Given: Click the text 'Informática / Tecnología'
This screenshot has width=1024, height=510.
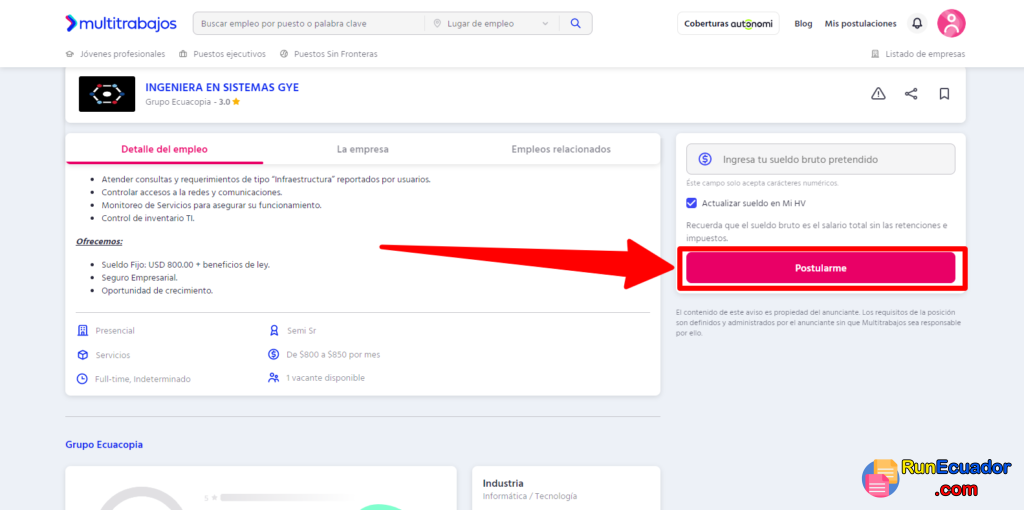Looking at the screenshot, I should 530,496.
